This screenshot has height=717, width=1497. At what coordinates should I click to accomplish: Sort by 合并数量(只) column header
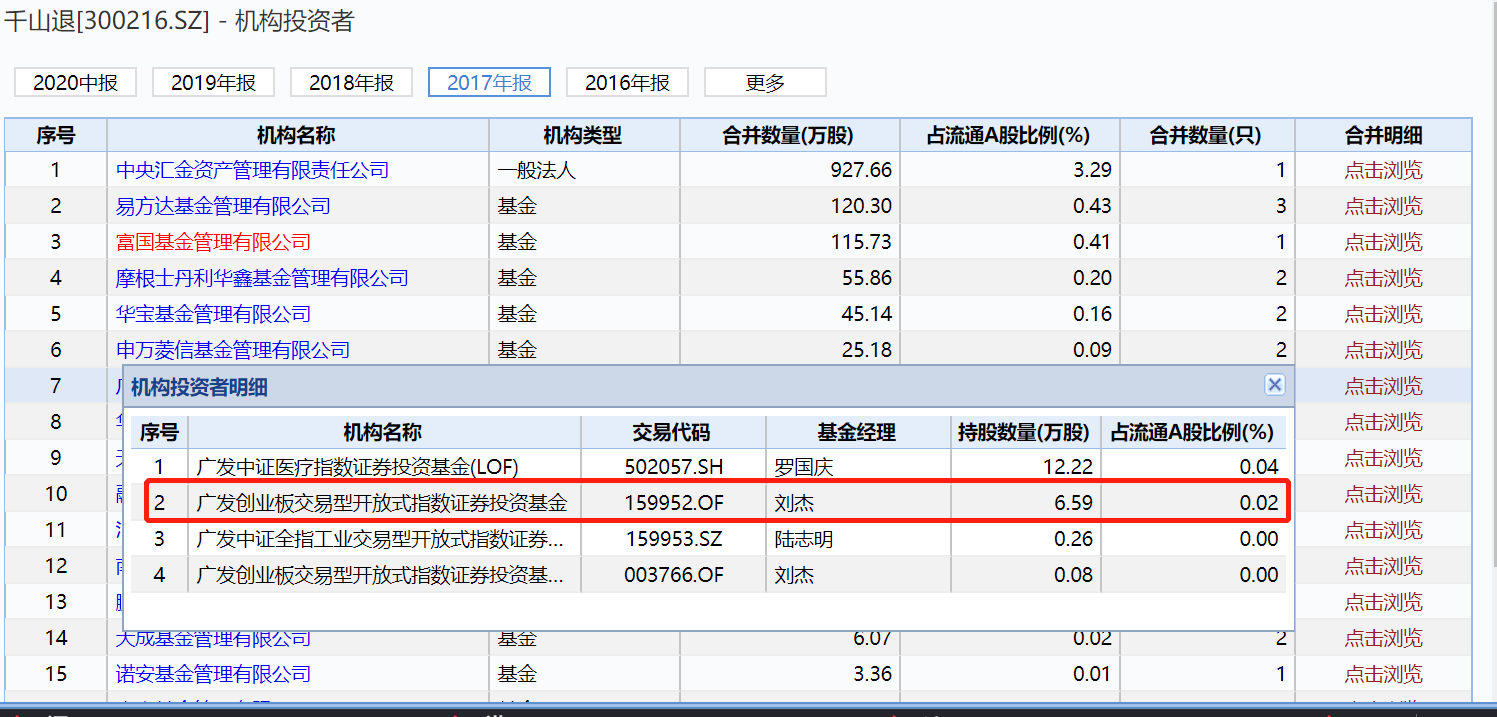1207,135
